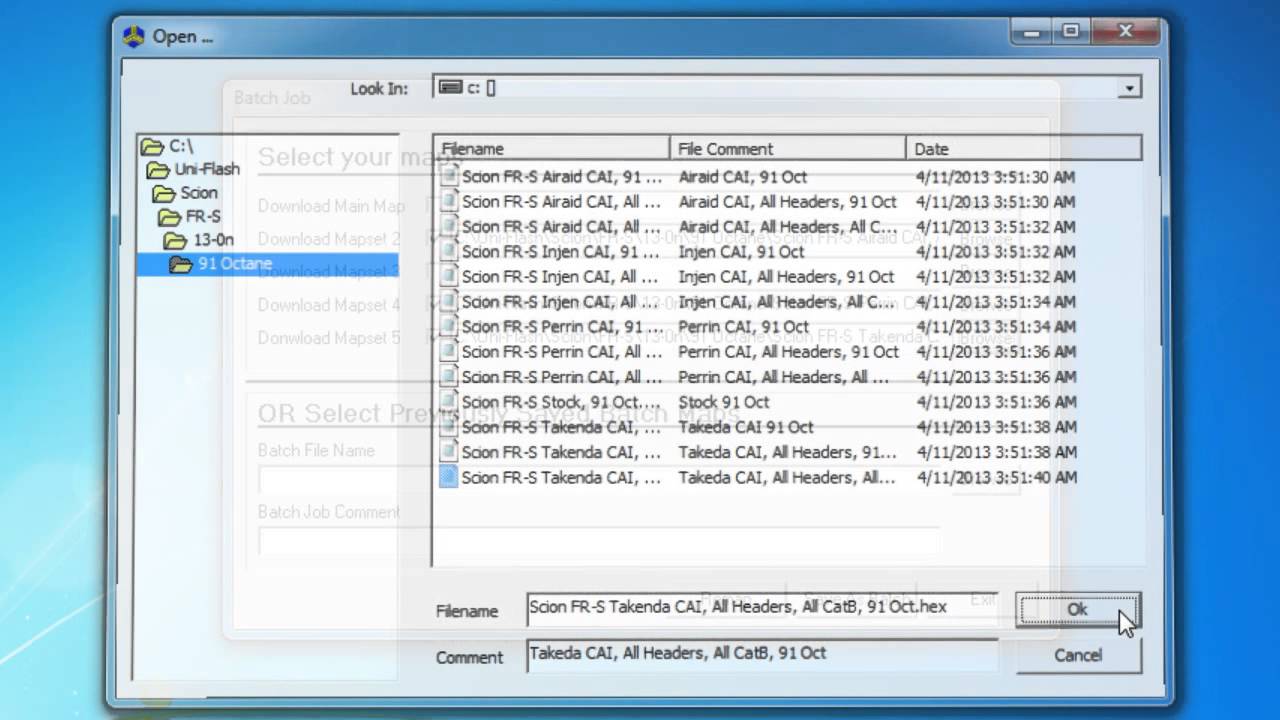Select Uni-Flash label in folder tree
Image resolution: width=1280 pixels, height=720 pixels.
tap(207, 169)
